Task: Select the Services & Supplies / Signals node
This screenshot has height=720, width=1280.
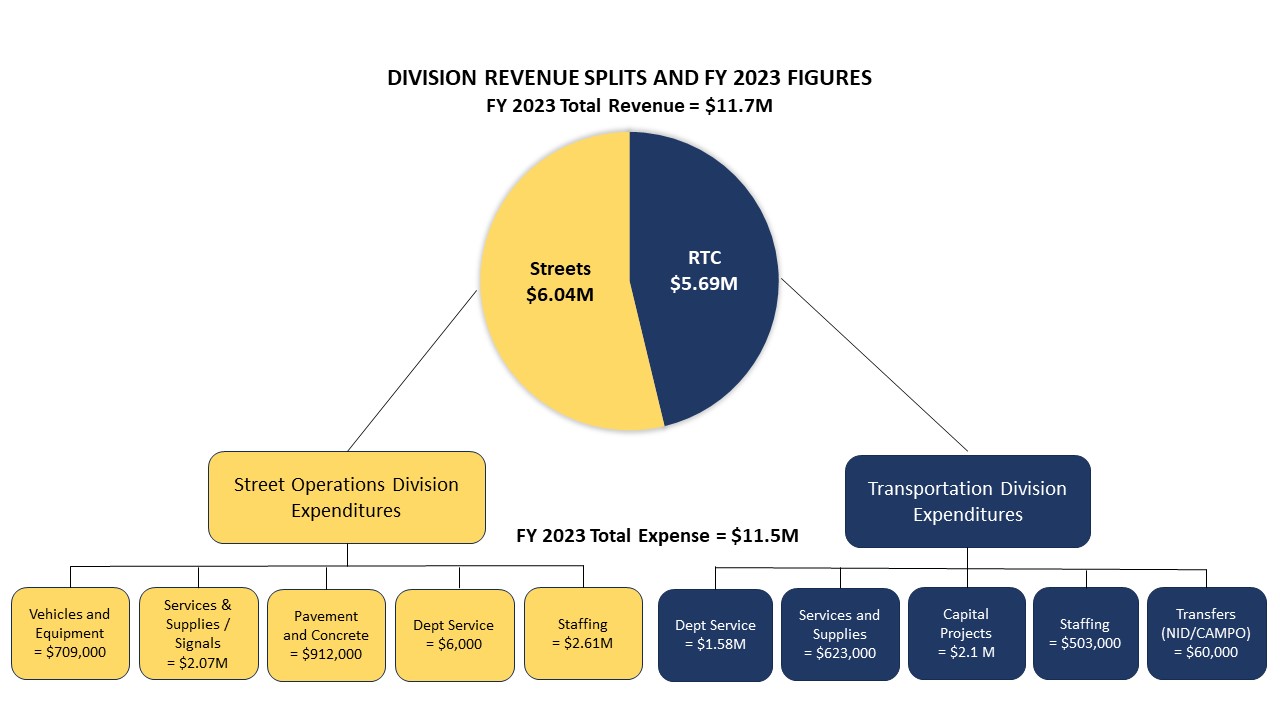Action: click(198, 633)
